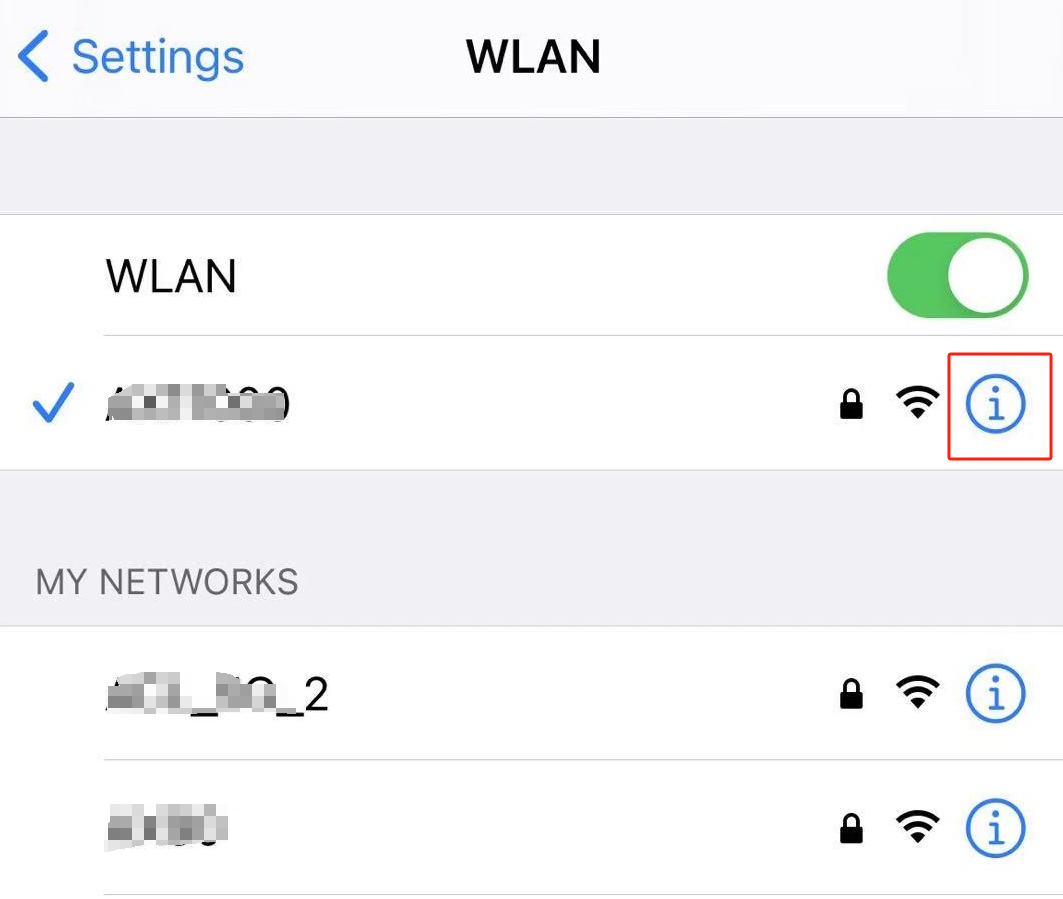
Task: Turn off the WLAN switch
Action: [957, 275]
